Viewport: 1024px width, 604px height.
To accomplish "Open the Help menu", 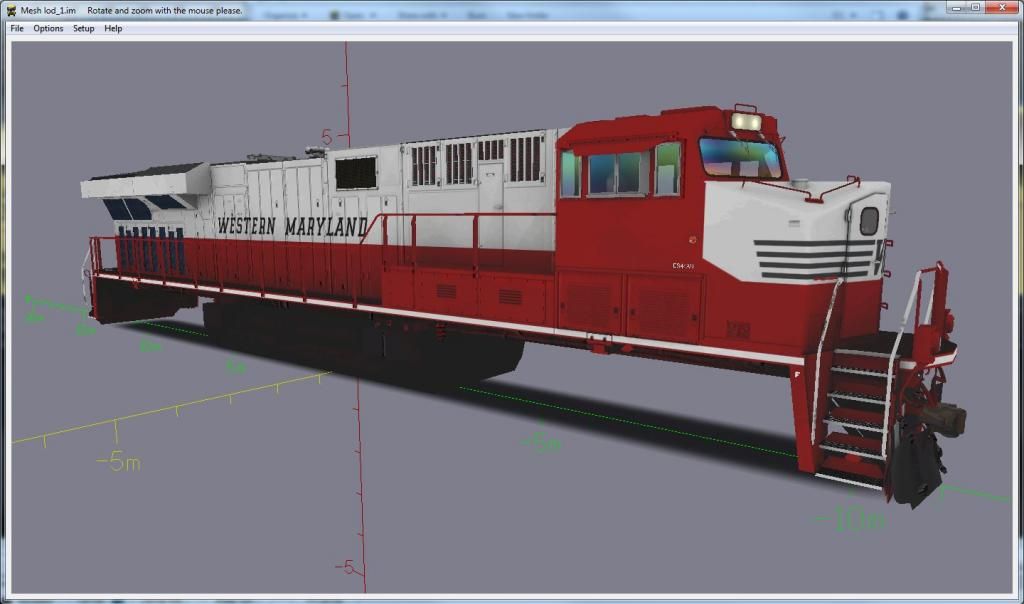I will pos(113,29).
